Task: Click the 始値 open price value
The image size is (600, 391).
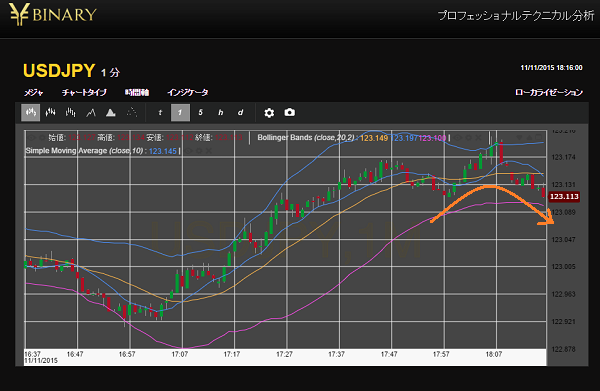Action: pyautogui.click(x=82, y=138)
